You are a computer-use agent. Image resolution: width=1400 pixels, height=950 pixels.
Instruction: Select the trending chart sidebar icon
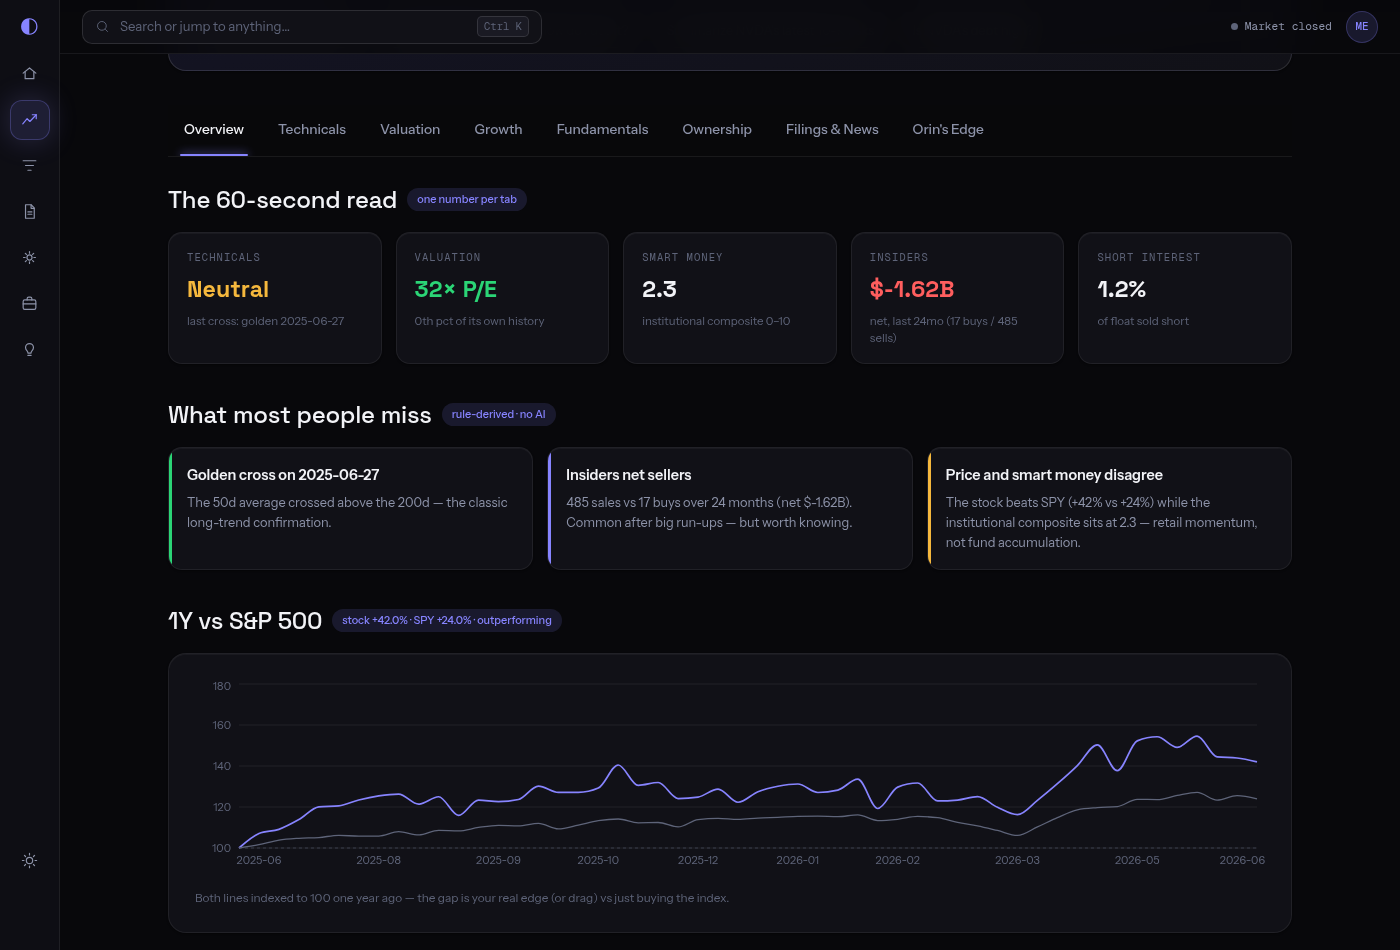point(29,119)
